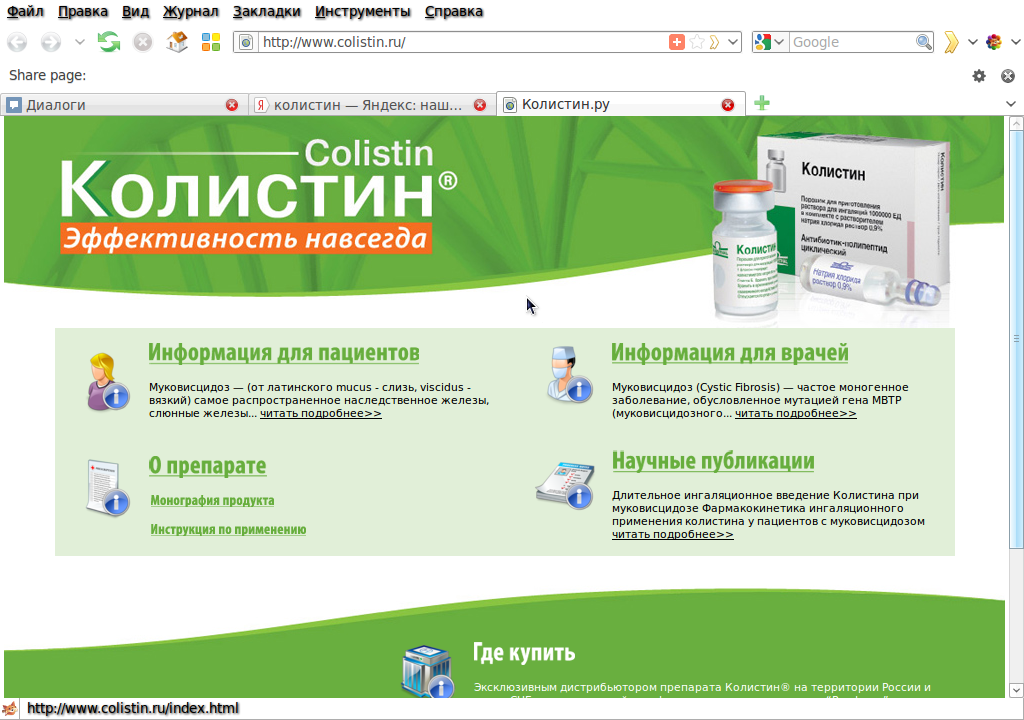Click the Колистин product package image
The image size is (1024, 720).
pyautogui.click(x=831, y=229)
